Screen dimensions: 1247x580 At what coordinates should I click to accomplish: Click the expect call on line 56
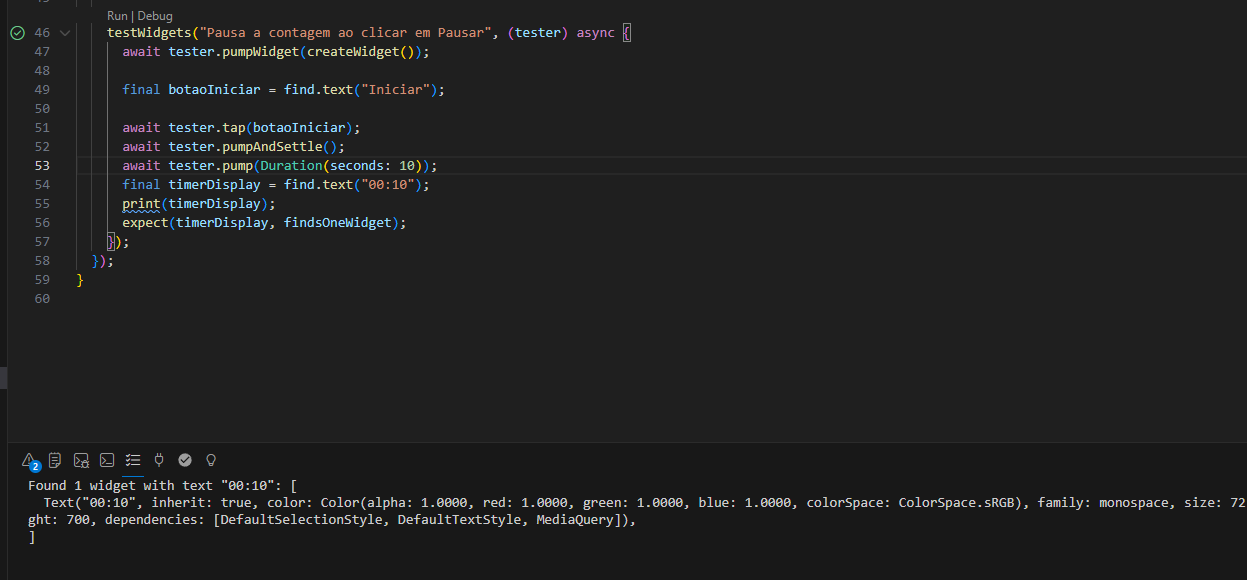tap(145, 223)
